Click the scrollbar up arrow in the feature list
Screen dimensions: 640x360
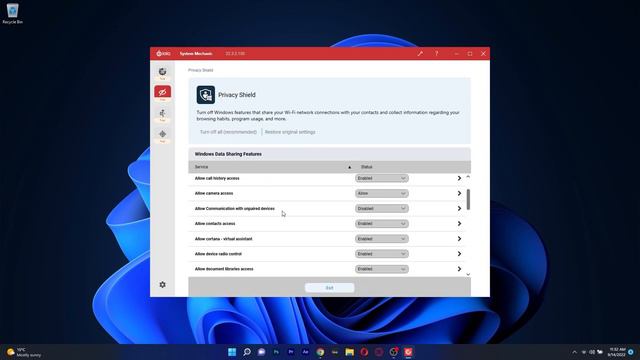pyautogui.click(x=468, y=177)
